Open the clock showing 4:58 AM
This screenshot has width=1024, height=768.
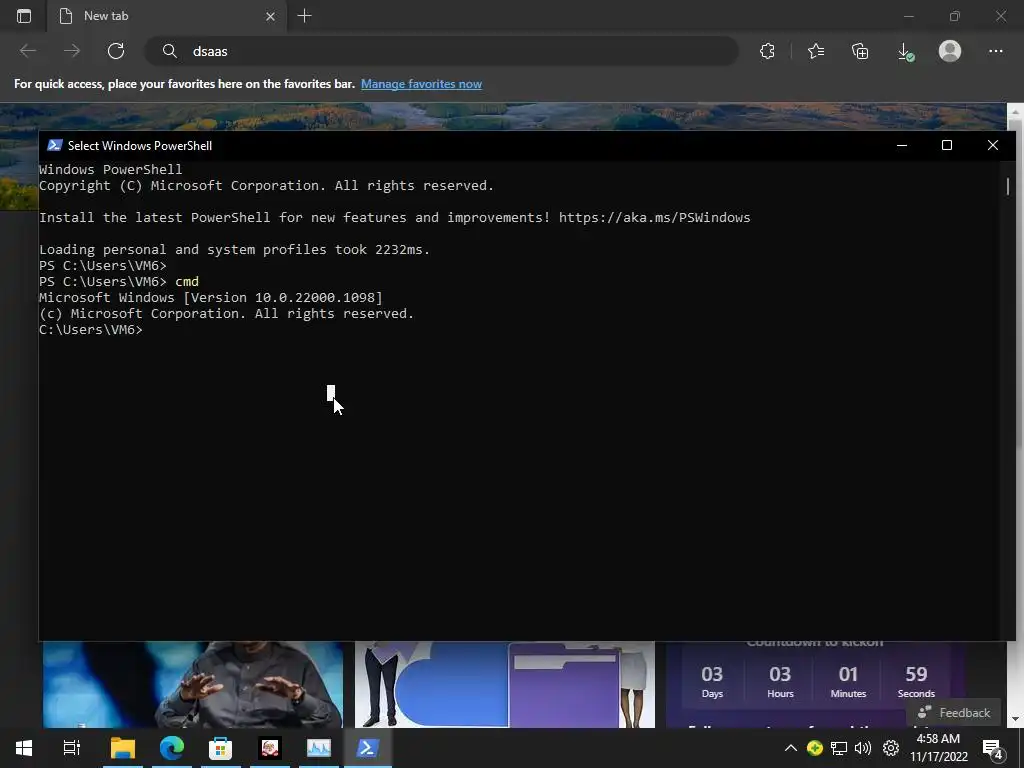pyautogui.click(x=938, y=748)
